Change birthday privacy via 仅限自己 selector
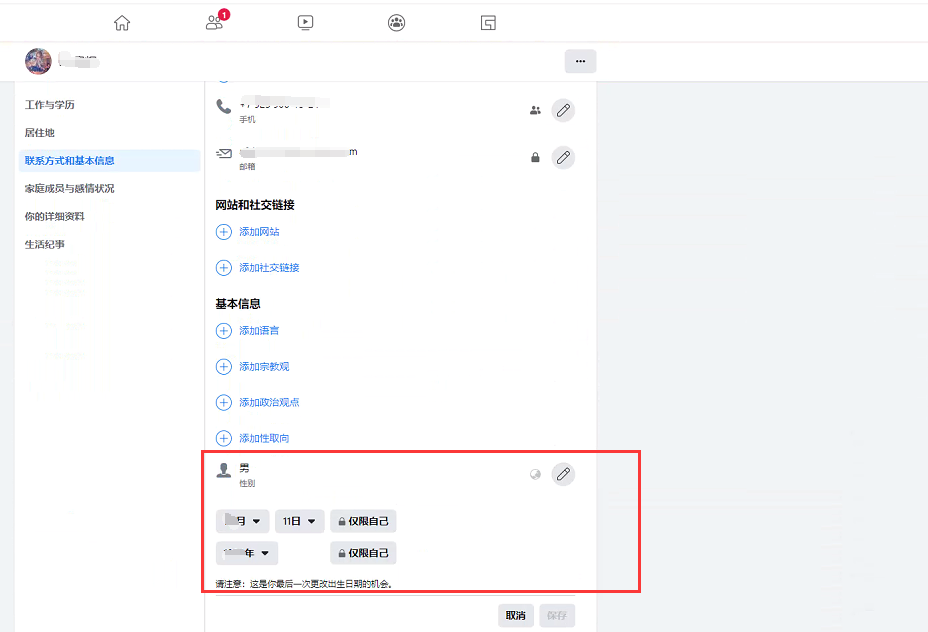Screen dimensions: 928x632 (363, 520)
